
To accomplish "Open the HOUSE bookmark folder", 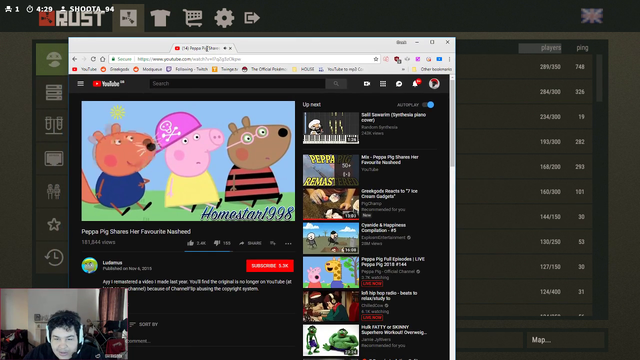I will point(303,69).
